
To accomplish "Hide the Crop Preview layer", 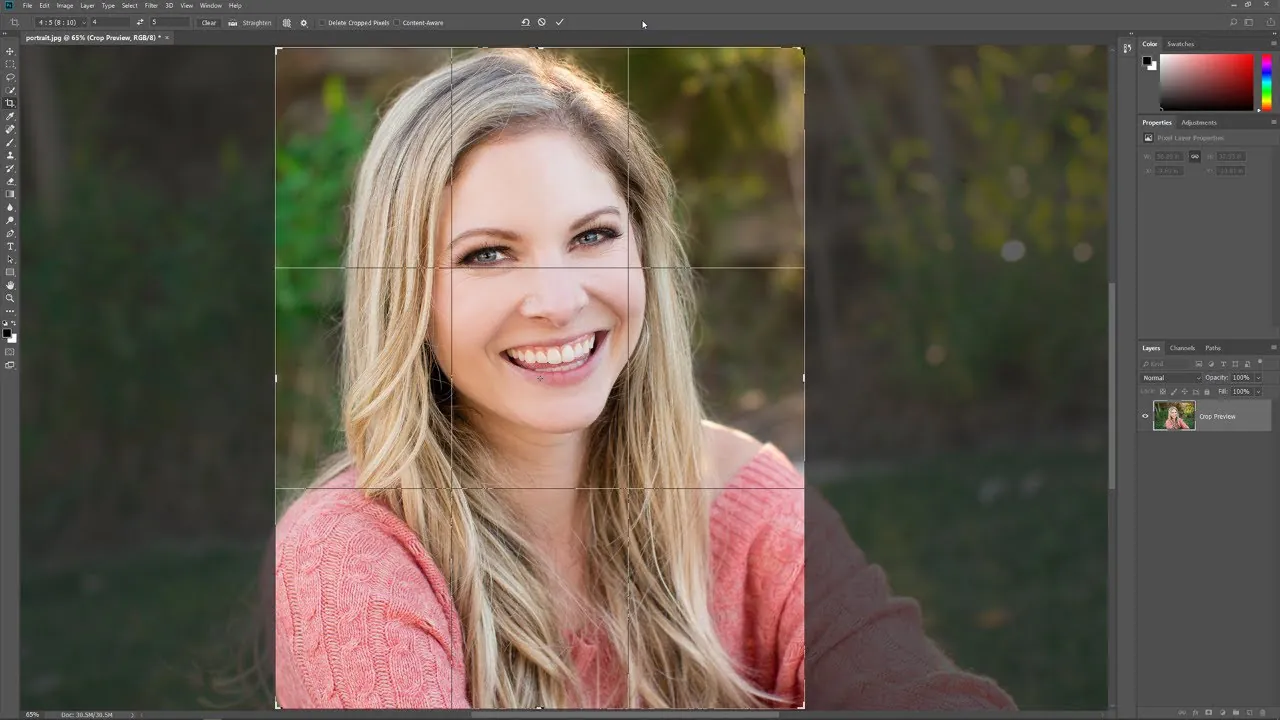I will pyautogui.click(x=1145, y=416).
